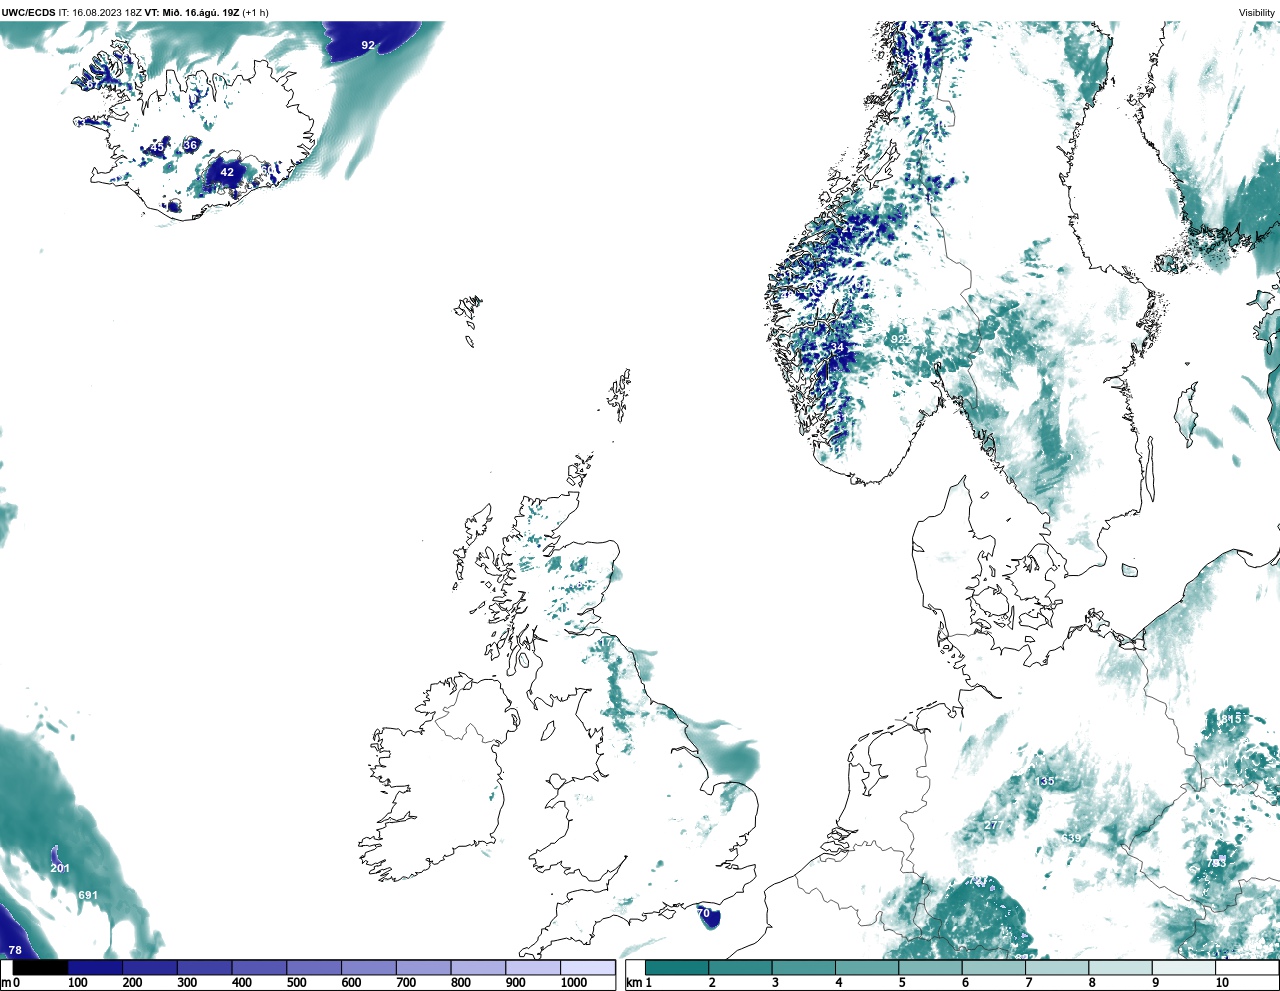Select the legend swatch between 400 and 500 m
The image size is (1280, 991).
point(259,968)
